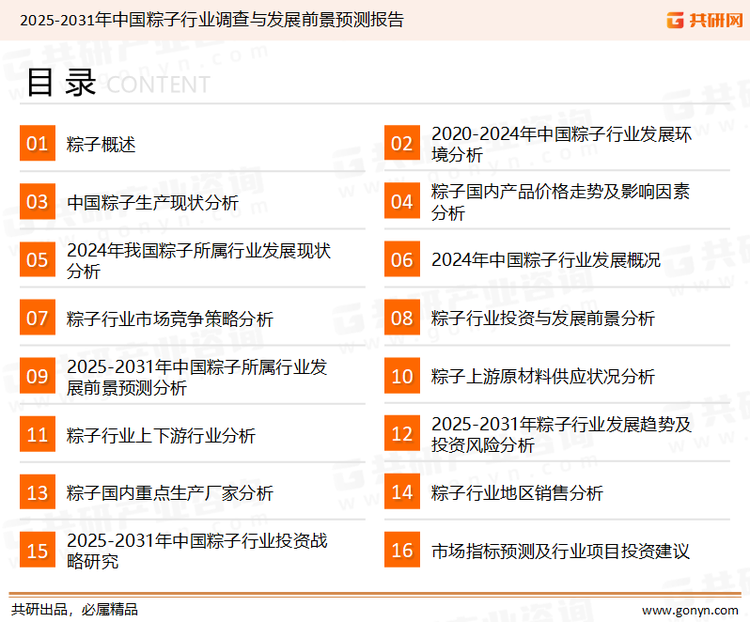Select chapter 粽子行业地区销售分析

pyautogui.click(x=517, y=493)
